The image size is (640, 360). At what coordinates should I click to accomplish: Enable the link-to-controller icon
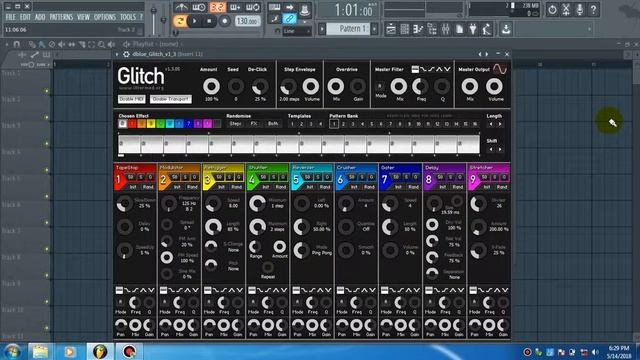(289, 18)
